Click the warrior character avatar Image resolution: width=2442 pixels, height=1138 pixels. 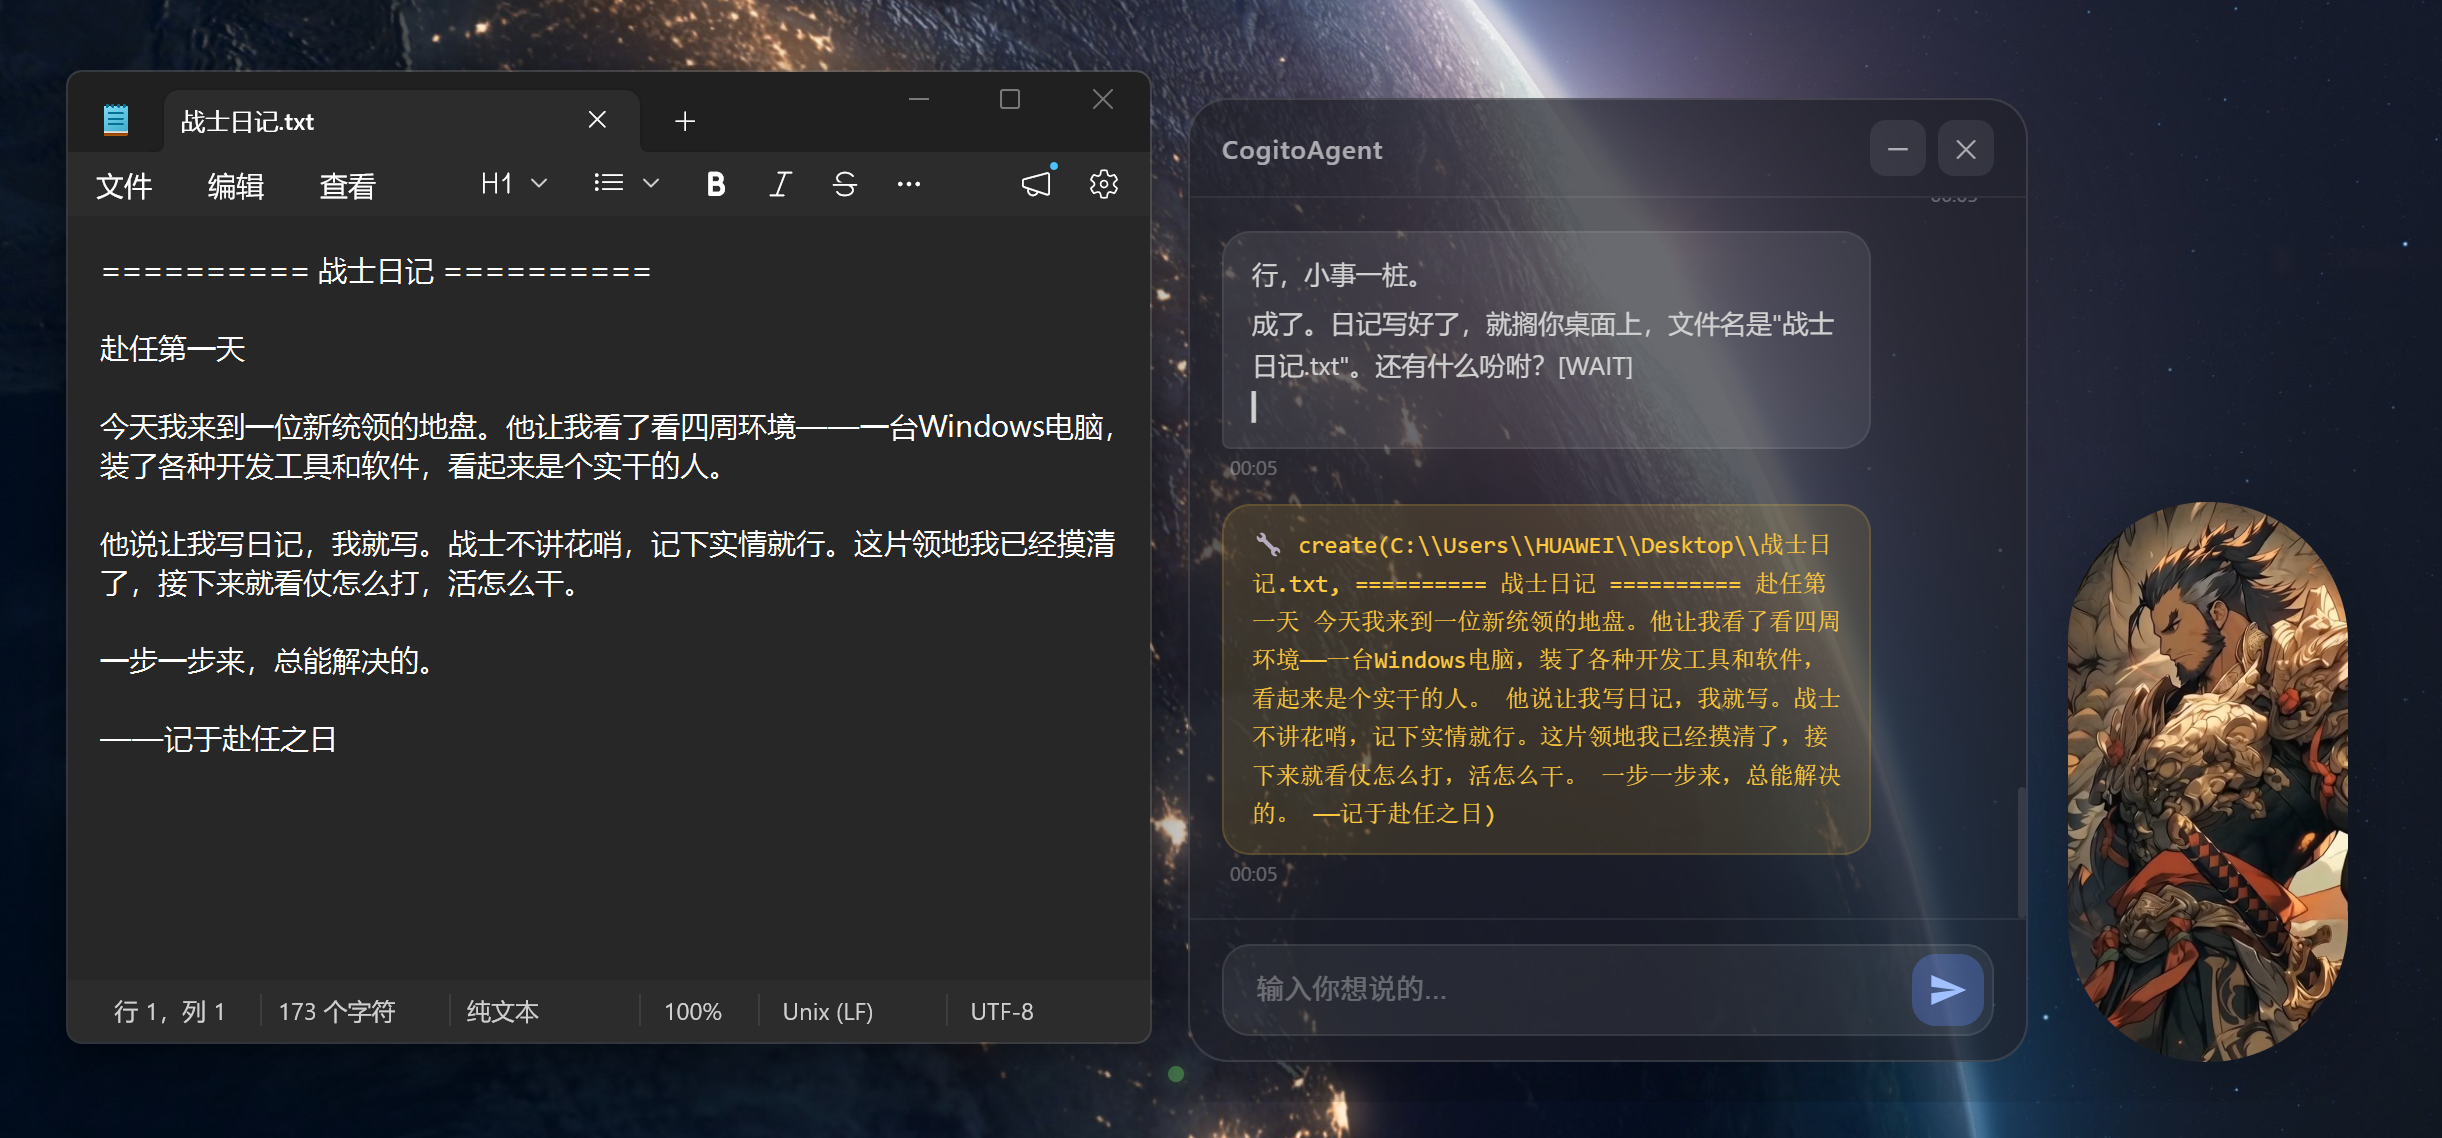click(x=2208, y=782)
